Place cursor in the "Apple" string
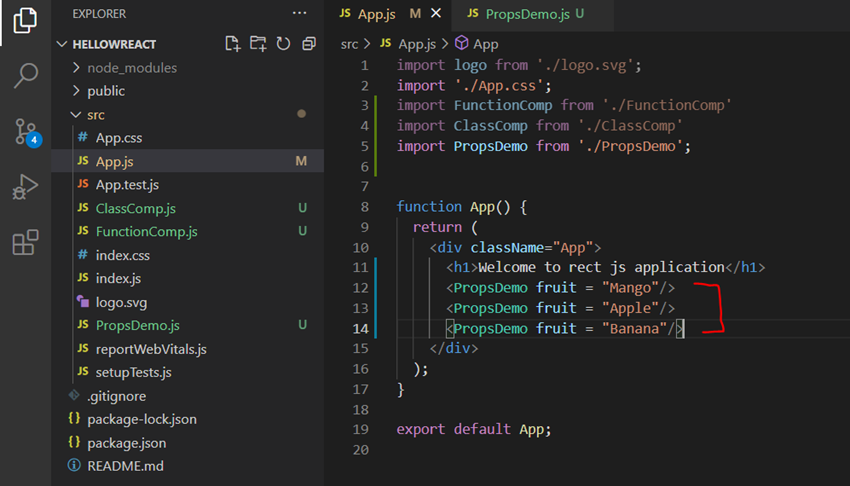 [x=630, y=308]
